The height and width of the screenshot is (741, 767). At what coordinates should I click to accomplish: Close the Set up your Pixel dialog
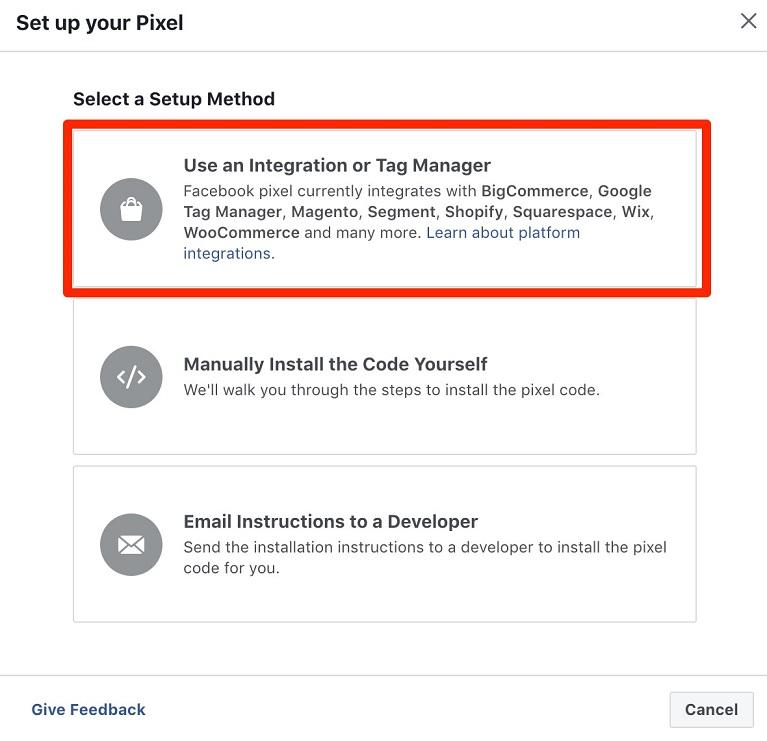[x=748, y=22]
